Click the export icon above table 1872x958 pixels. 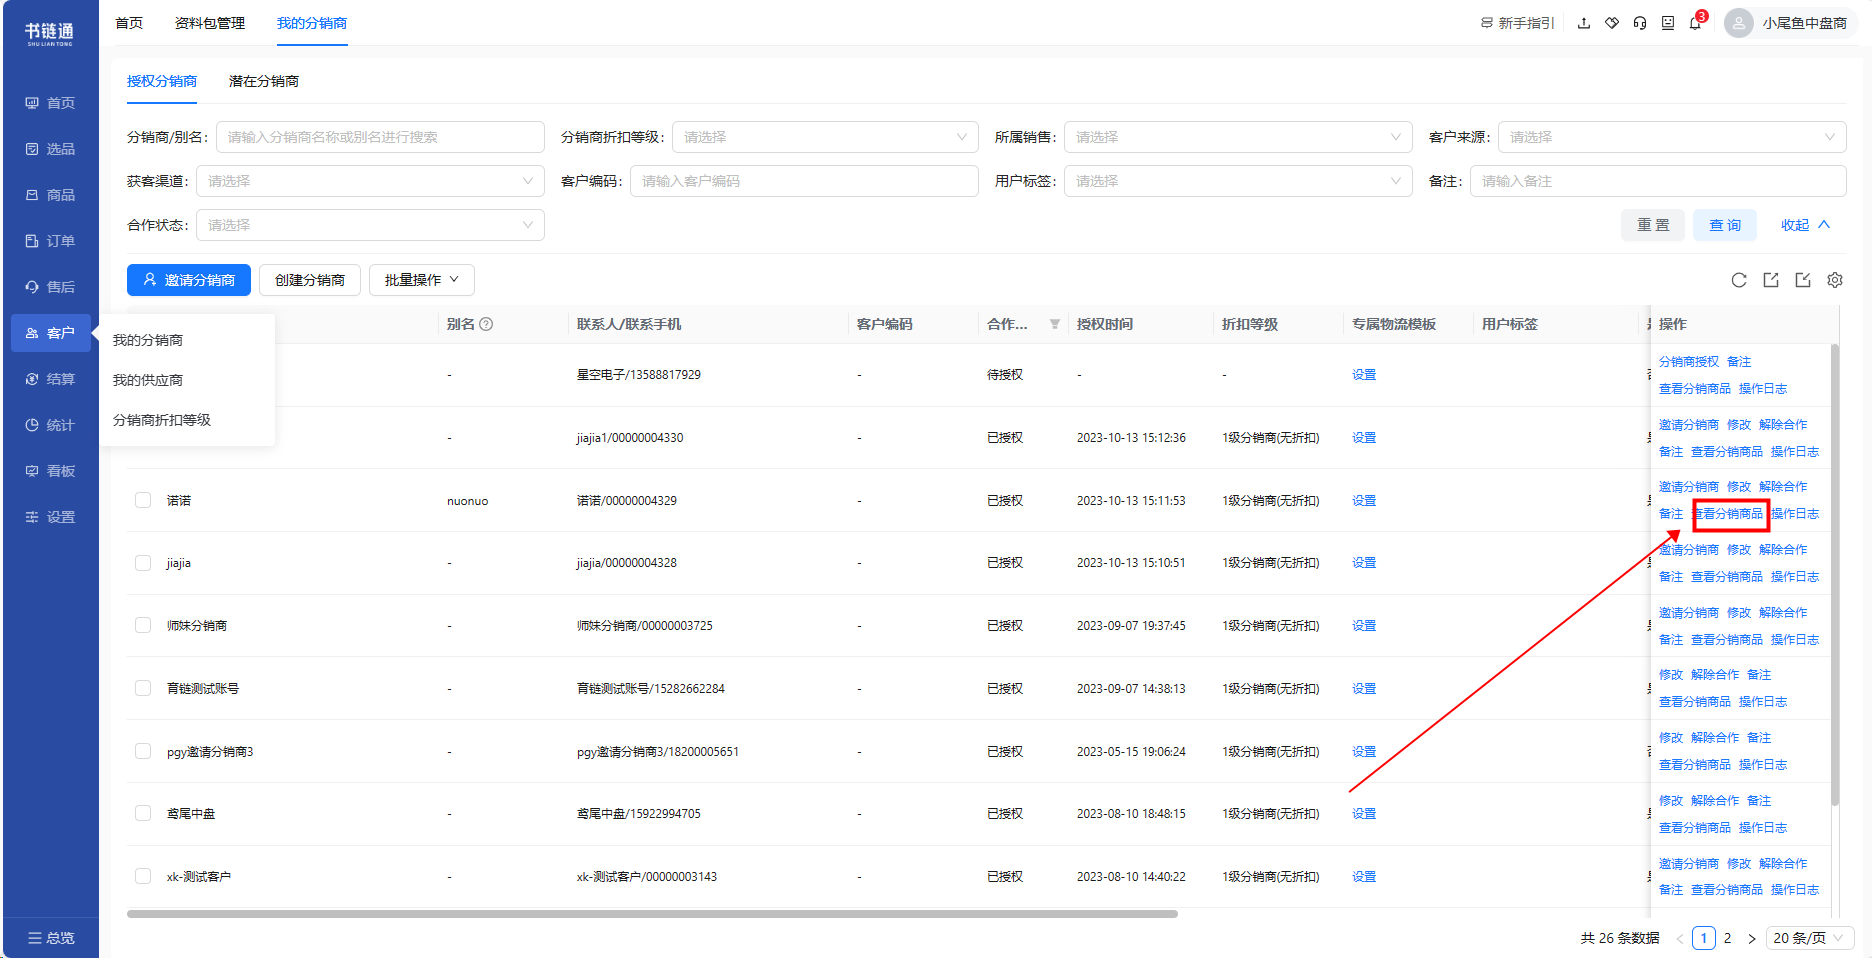1771,280
